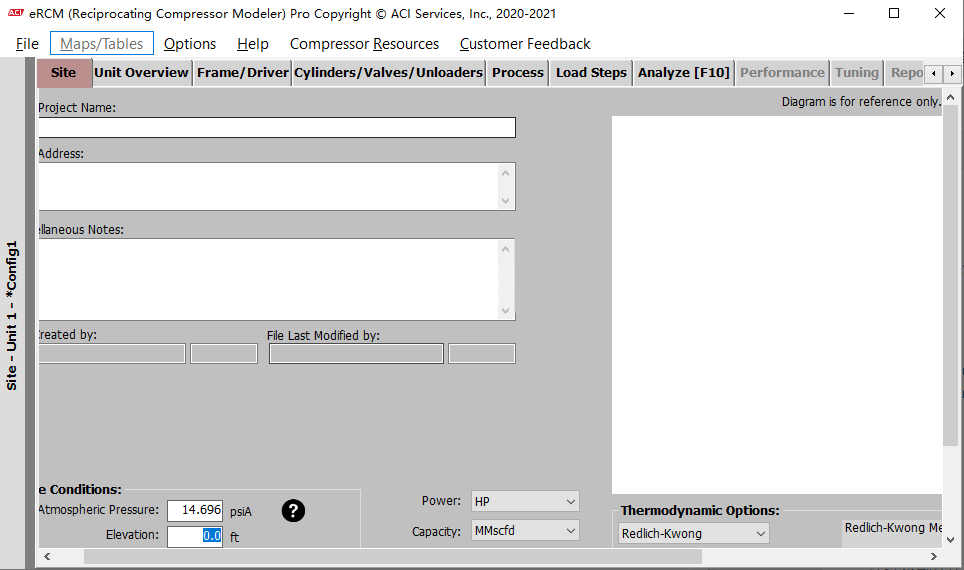The width and height of the screenshot is (964, 570).
Task: Close the eRCM window
Action: [940, 14]
